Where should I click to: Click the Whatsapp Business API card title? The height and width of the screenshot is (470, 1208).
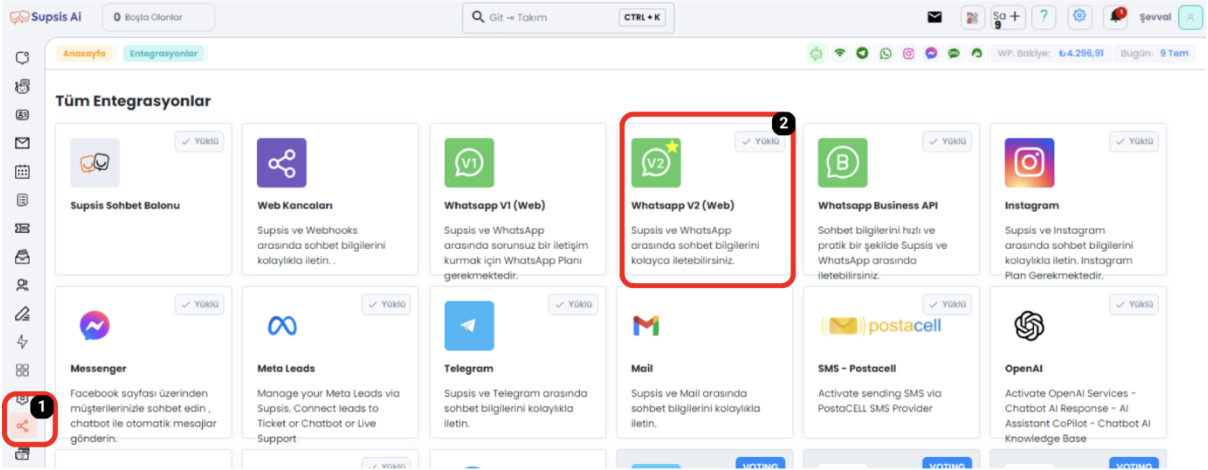point(878,205)
